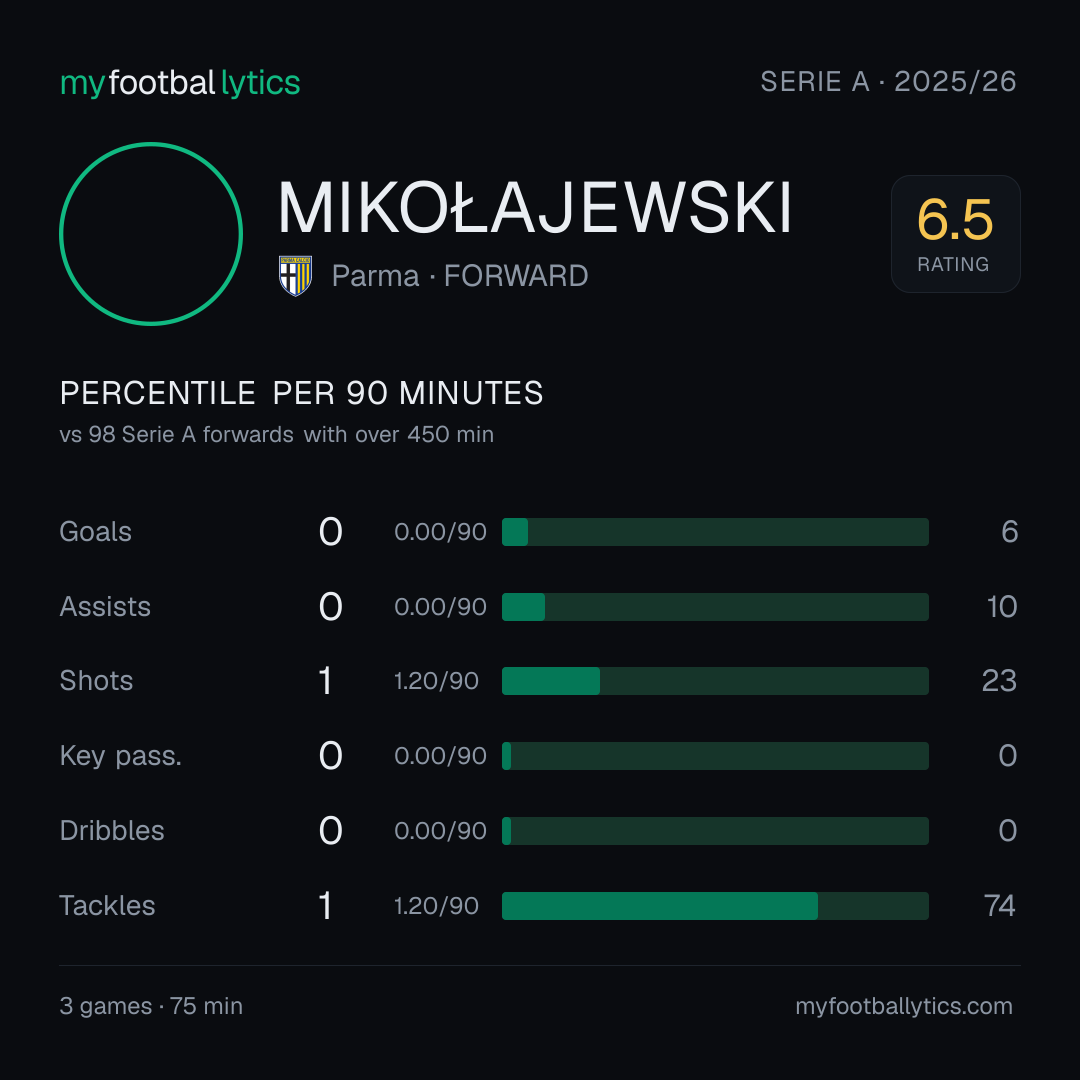1080x1080 pixels.
Task: Click the 3 games · 75 min footer text
Action: (x=151, y=1006)
